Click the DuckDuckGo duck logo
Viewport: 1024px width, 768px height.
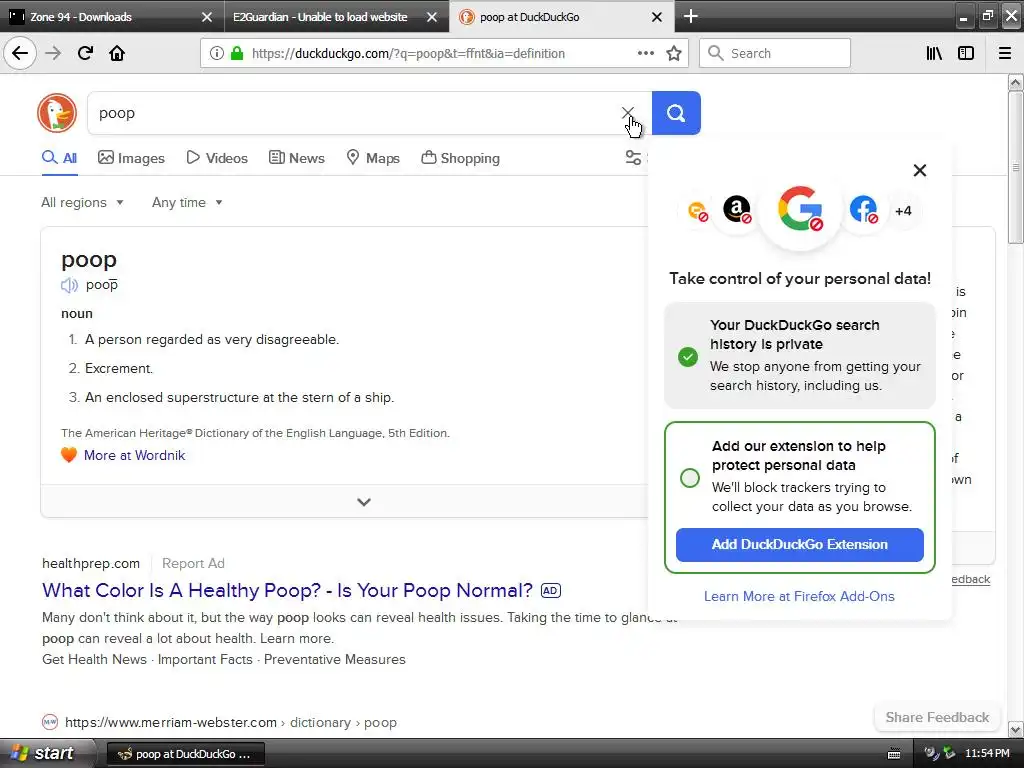[57, 112]
